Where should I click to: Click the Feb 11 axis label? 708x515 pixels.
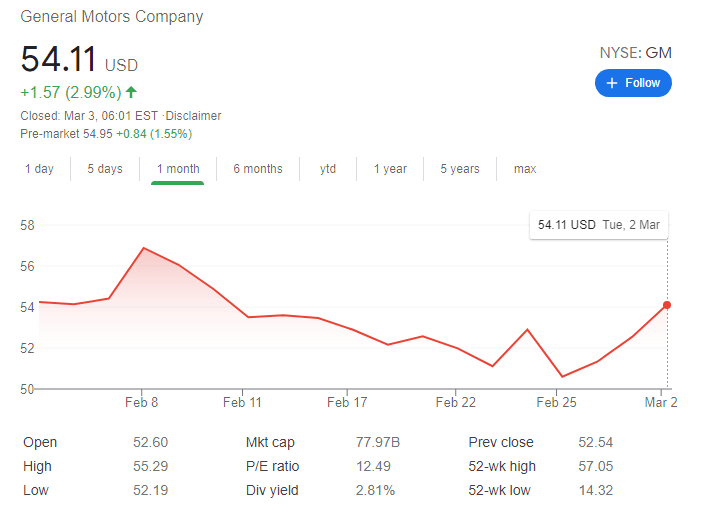[242, 402]
